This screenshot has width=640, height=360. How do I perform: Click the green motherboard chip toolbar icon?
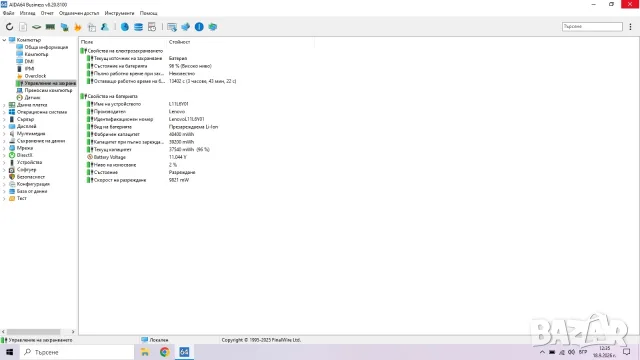point(36,27)
